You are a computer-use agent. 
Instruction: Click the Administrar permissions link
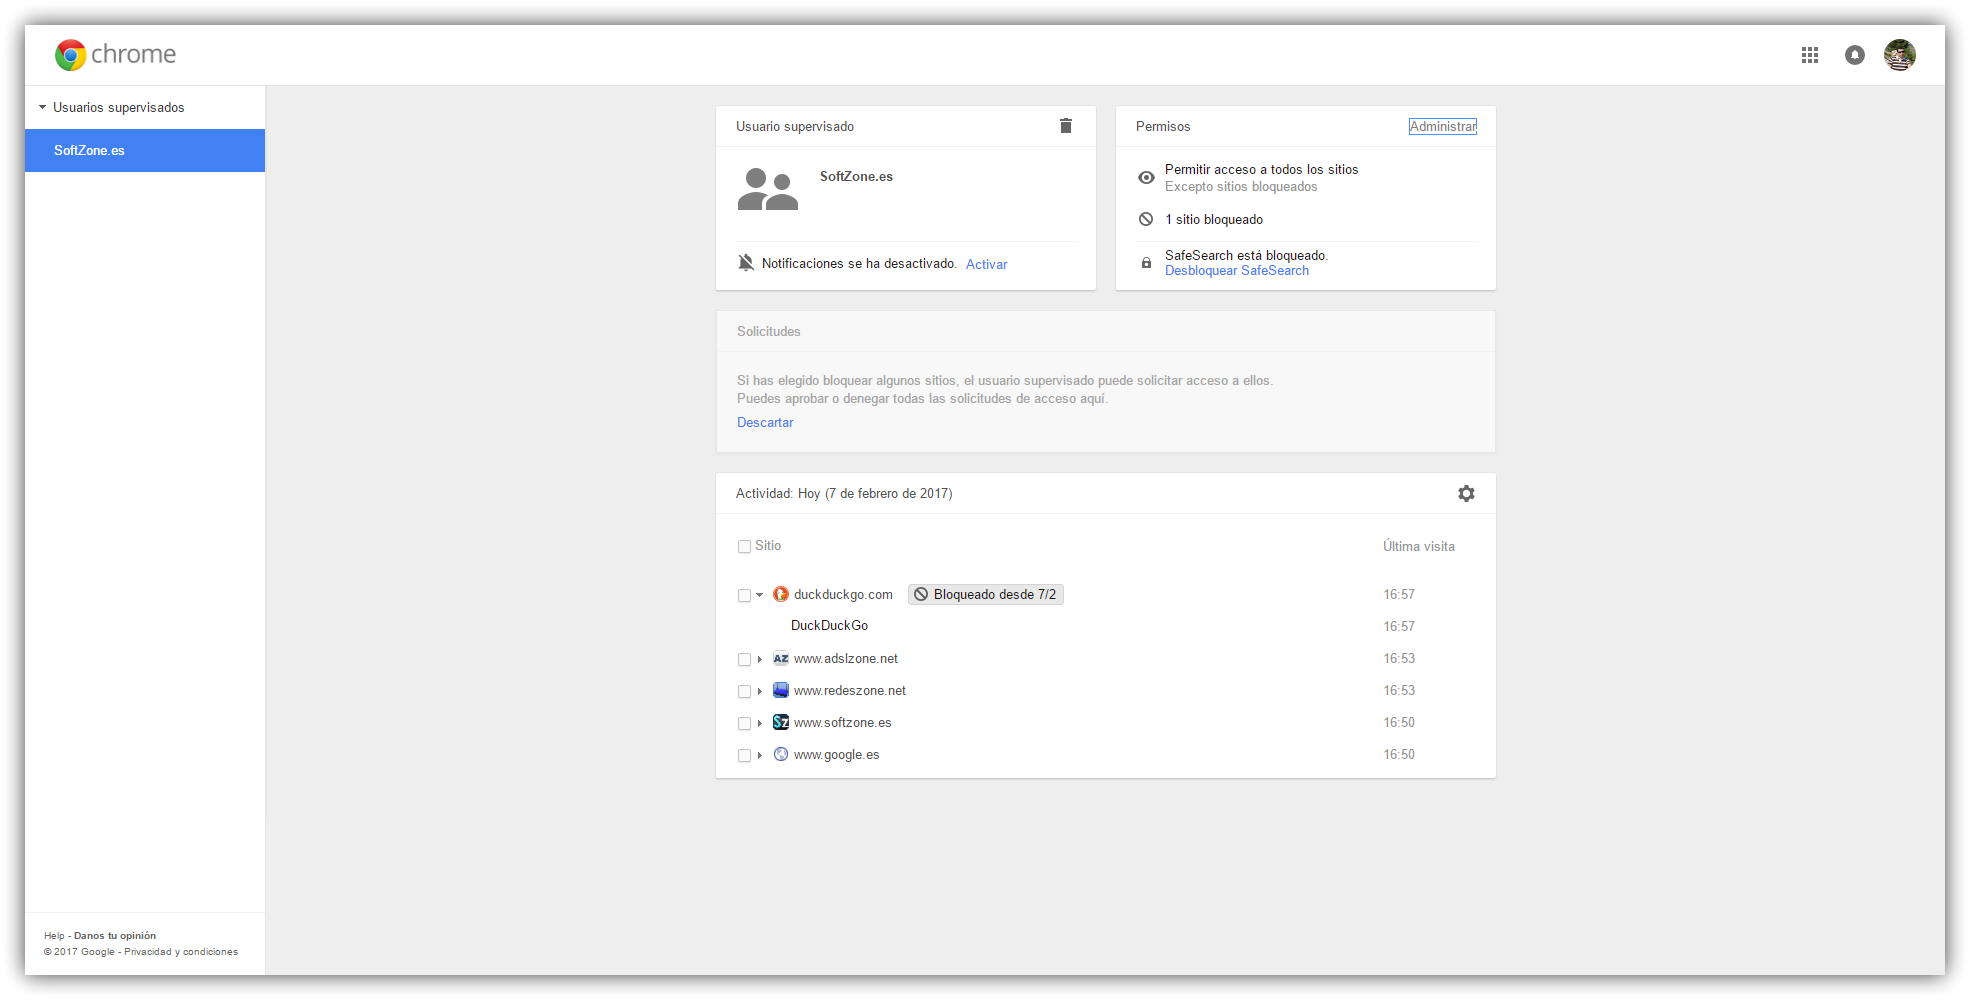pos(1442,126)
